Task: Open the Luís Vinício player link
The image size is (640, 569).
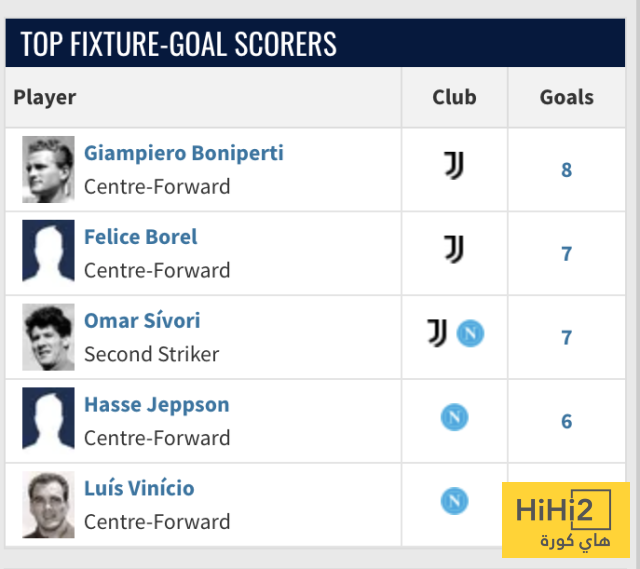Action: click(x=139, y=489)
